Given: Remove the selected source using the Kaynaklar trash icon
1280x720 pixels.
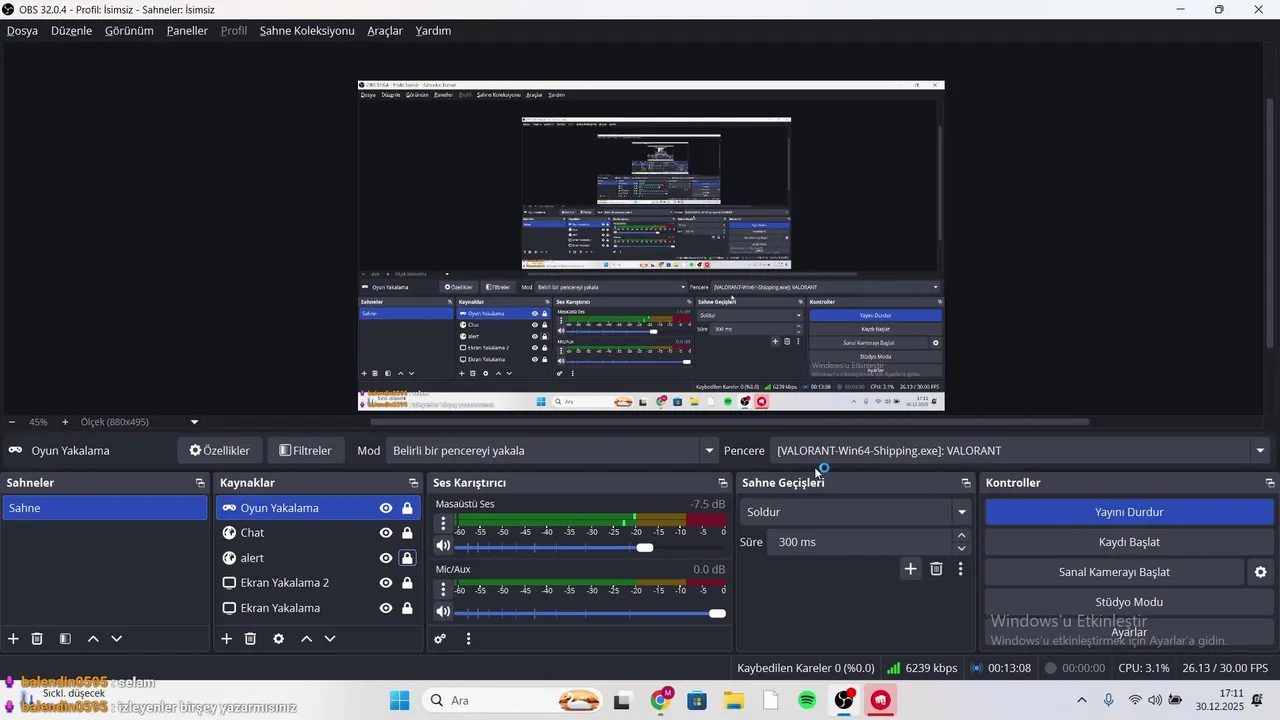Looking at the screenshot, I should pyautogui.click(x=251, y=639).
